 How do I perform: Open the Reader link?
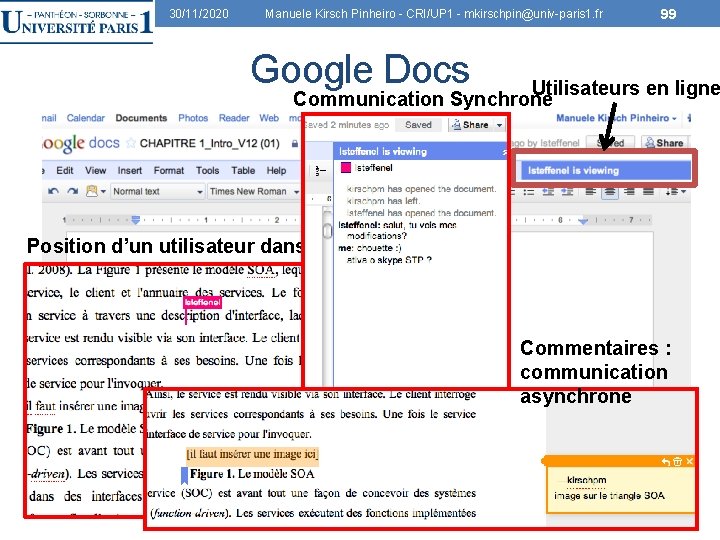(234, 118)
